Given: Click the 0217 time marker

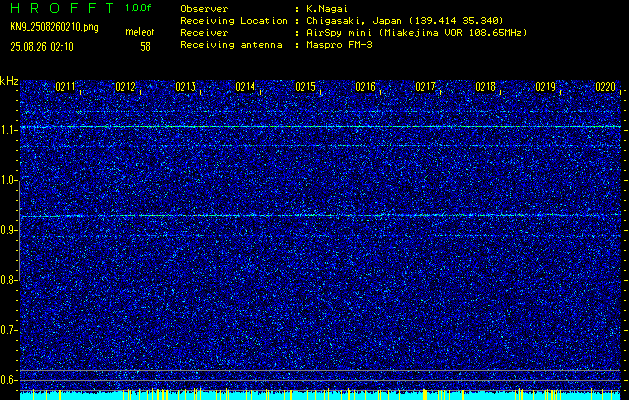Looking at the screenshot, I should click(x=425, y=87).
